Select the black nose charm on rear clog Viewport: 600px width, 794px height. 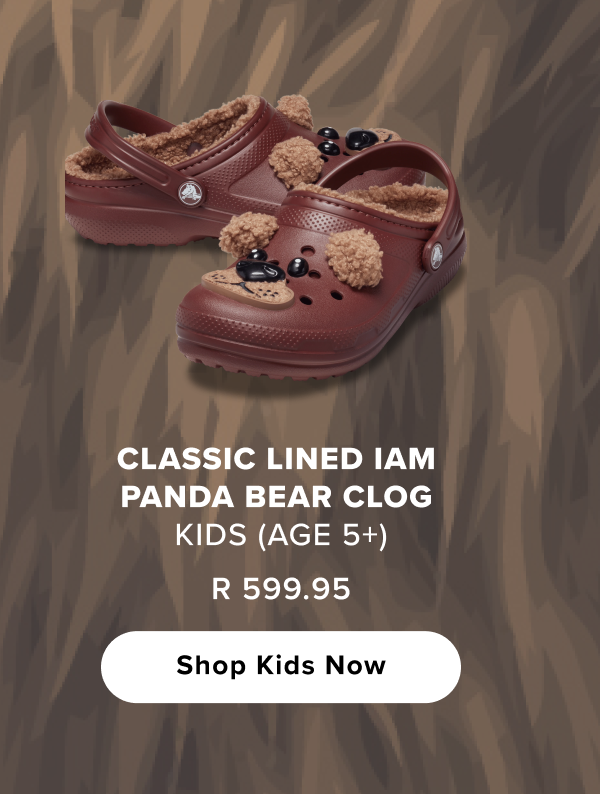click(x=361, y=139)
